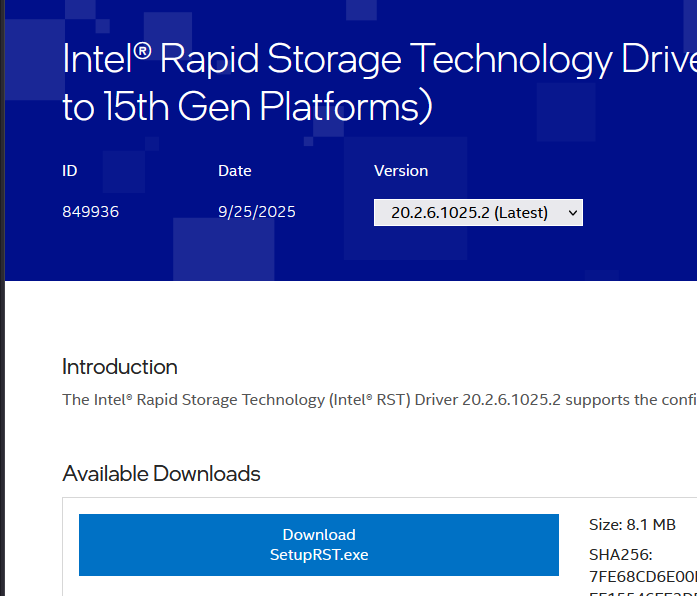Click the dark strip at the left window edge
The height and width of the screenshot is (596, 697).
click(2, 400)
